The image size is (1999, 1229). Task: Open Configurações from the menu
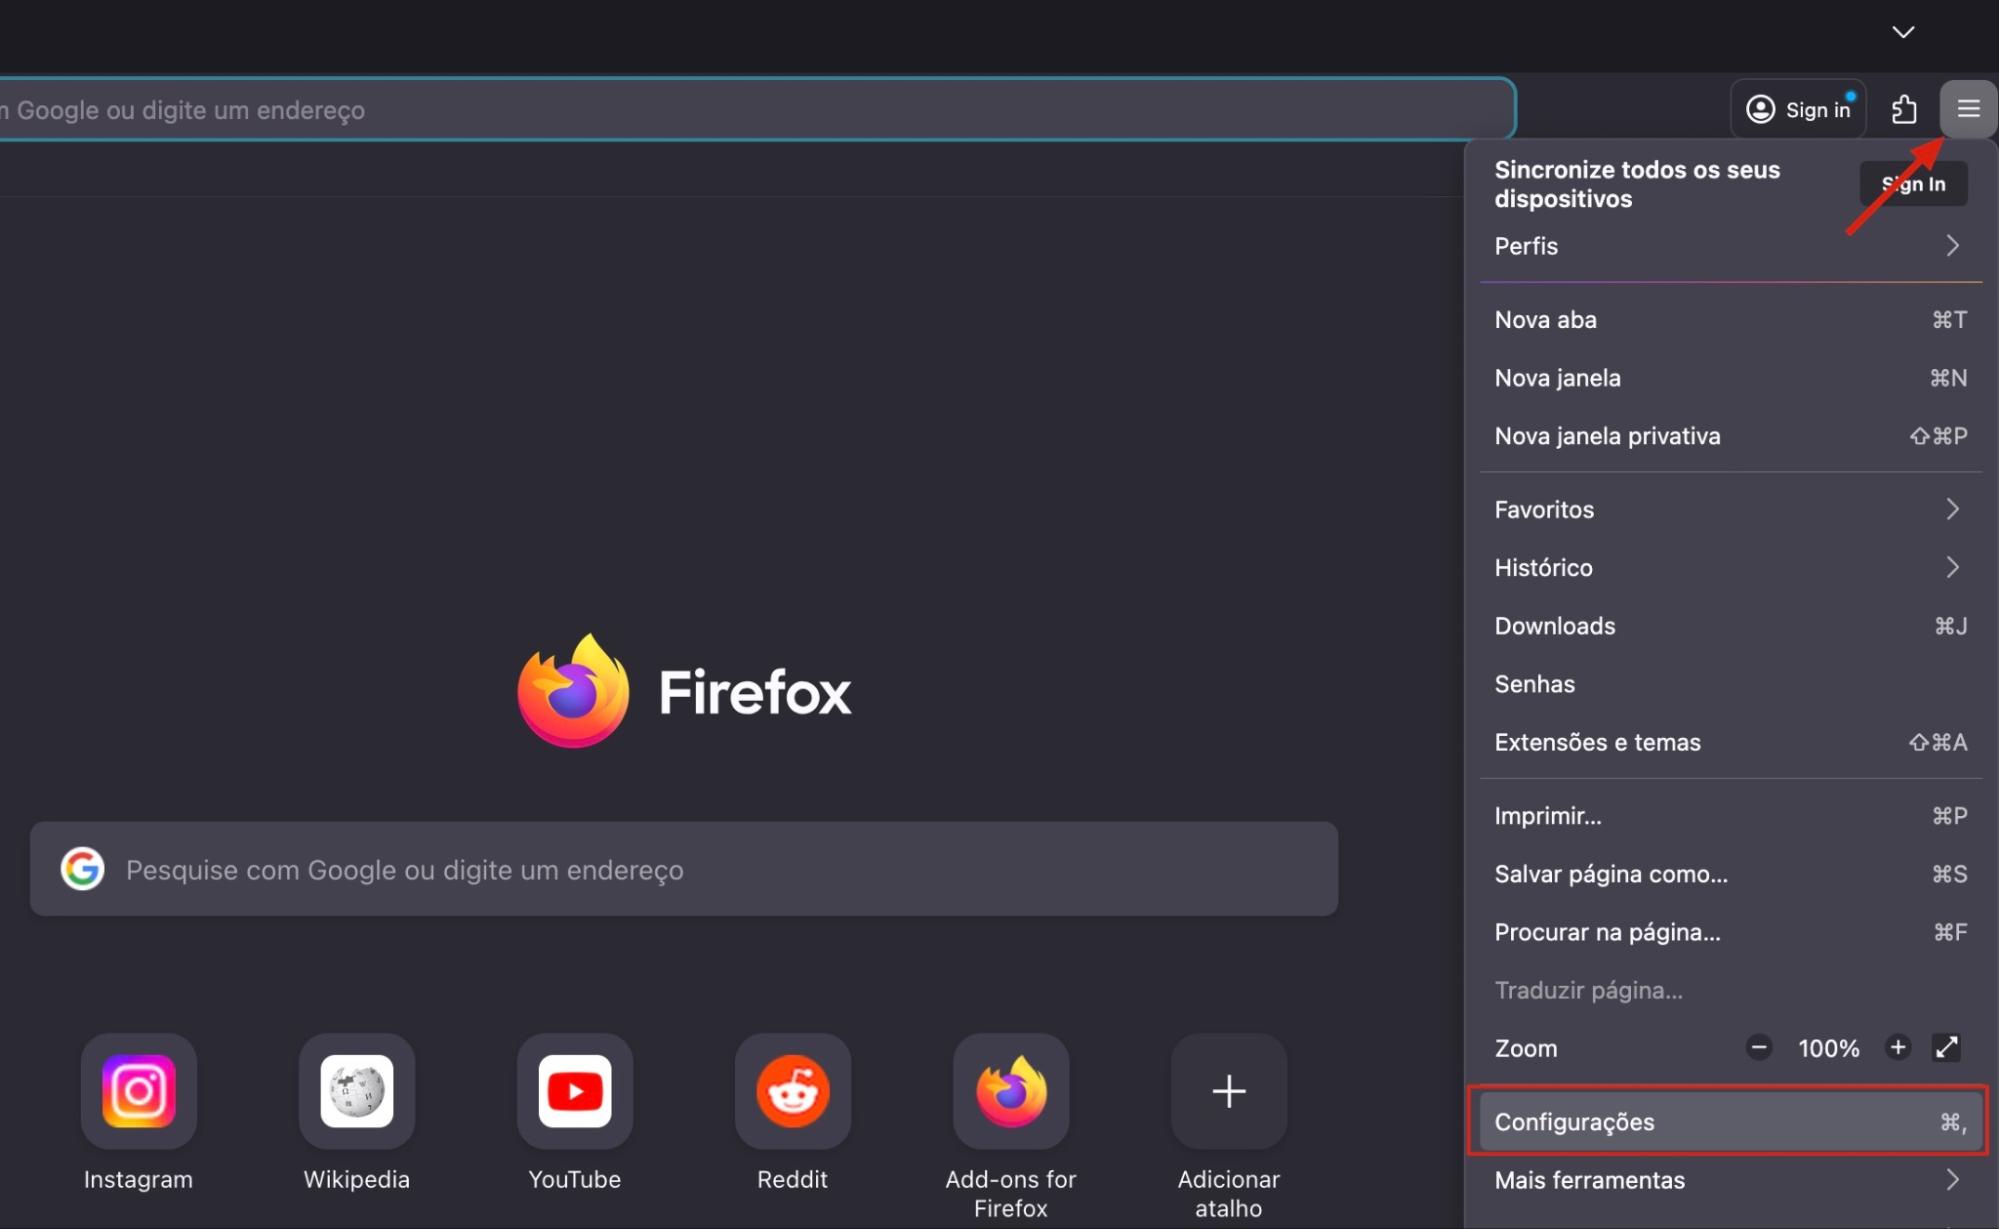[1728, 1121]
